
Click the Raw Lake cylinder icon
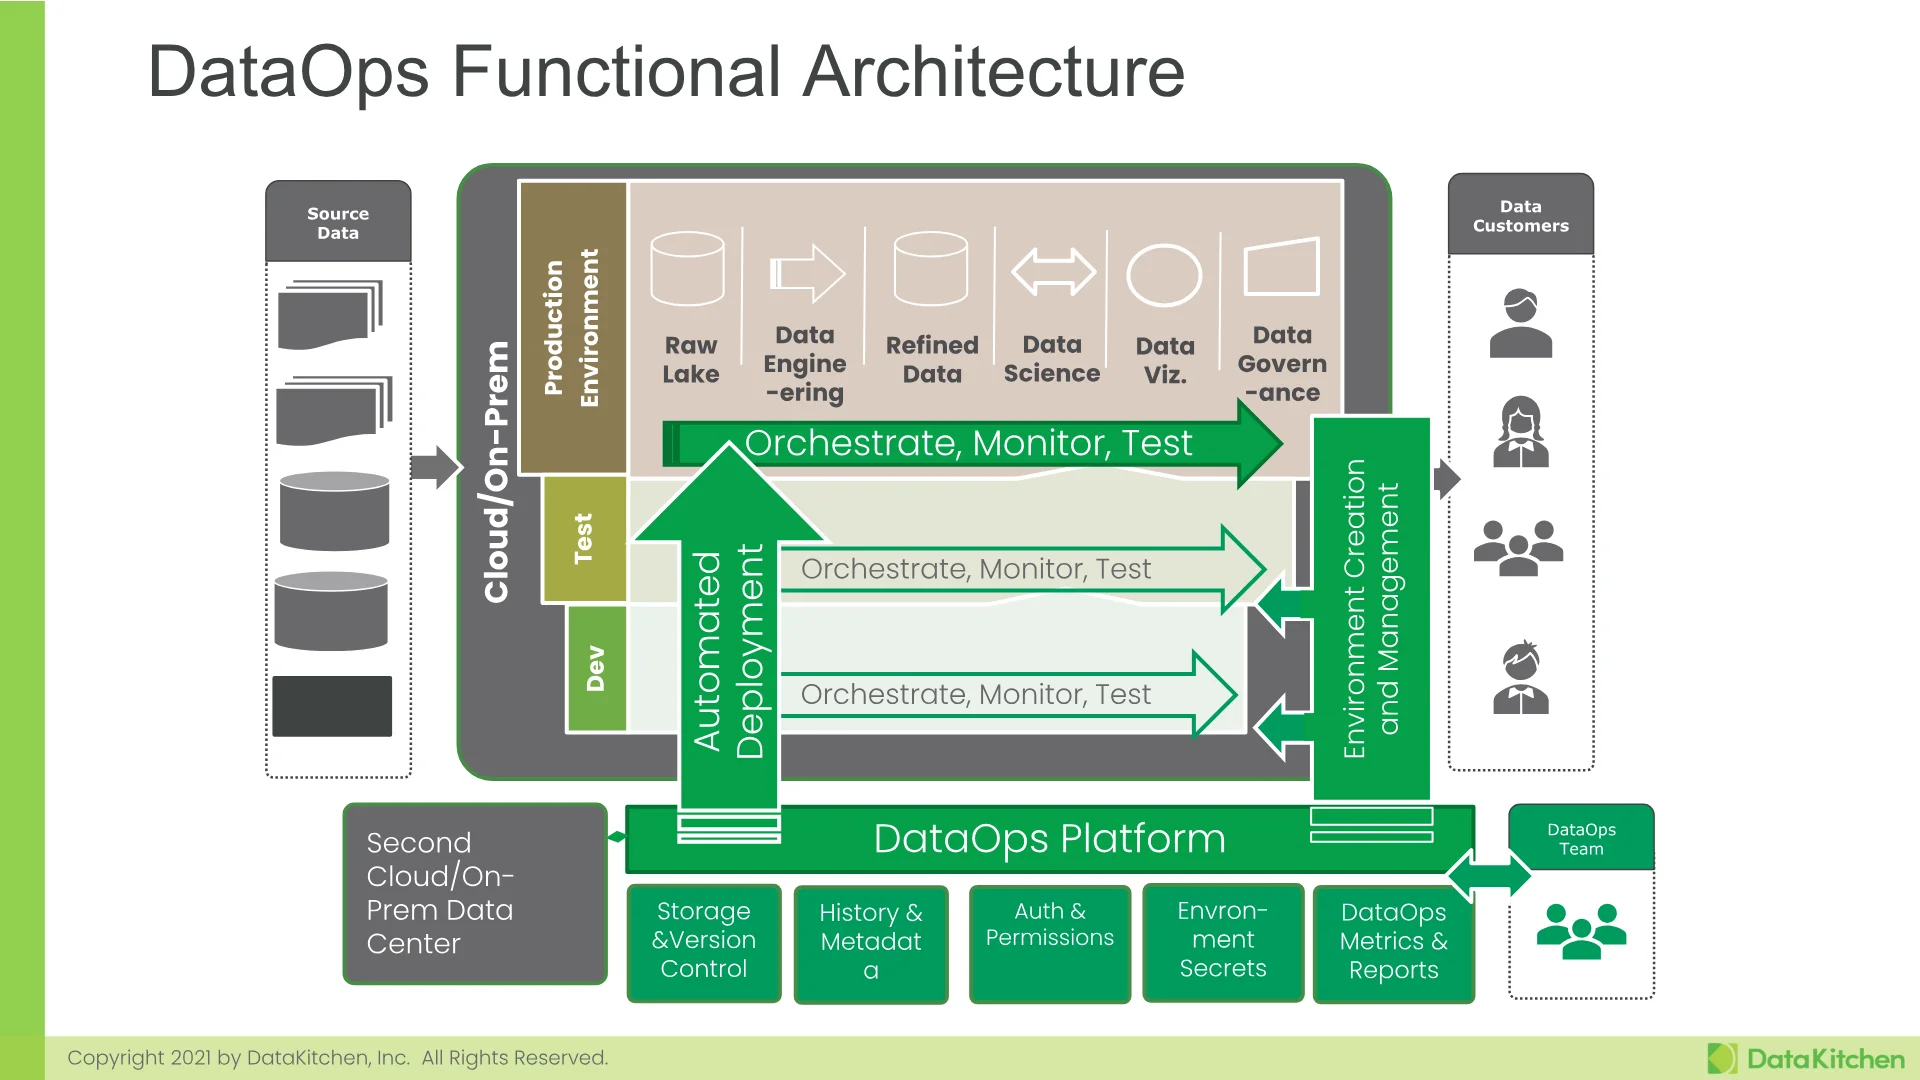tap(687, 268)
